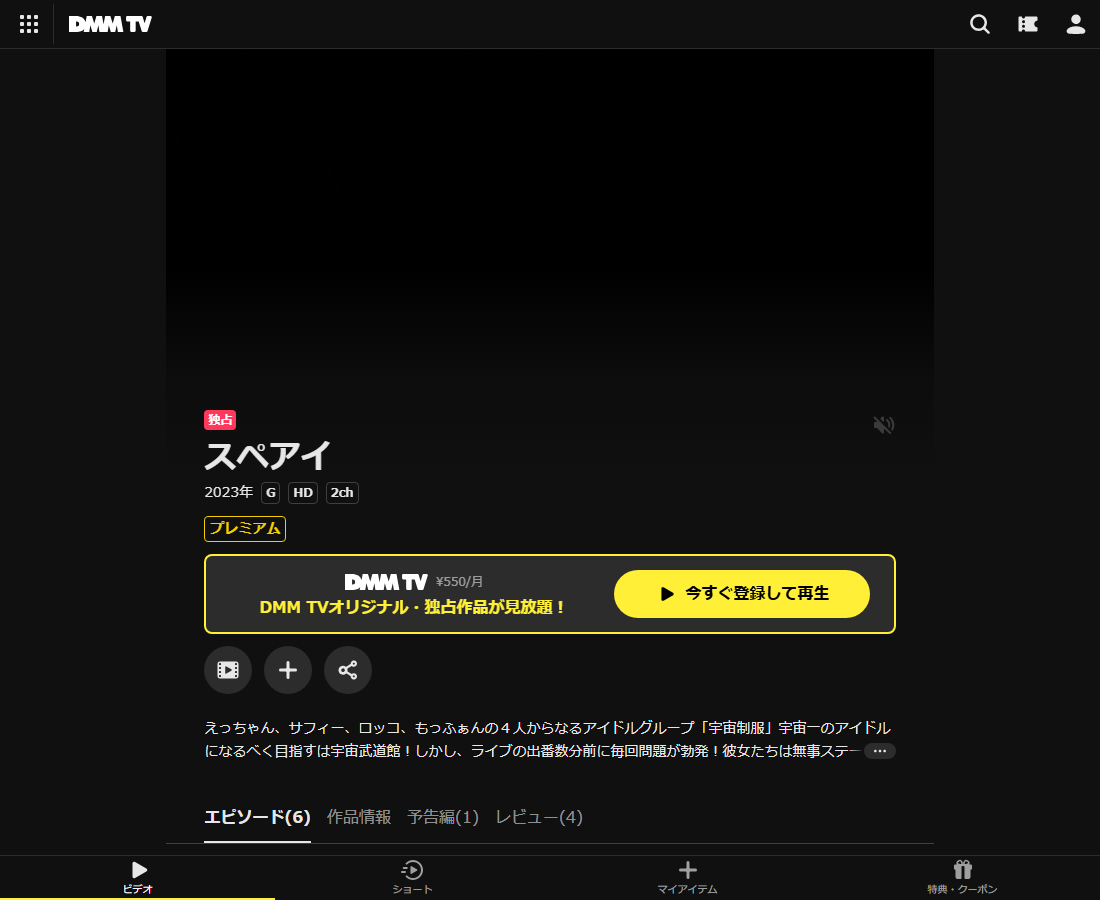Open 特典・クーポン in bottom navigation

pyautogui.click(x=962, y=877)
